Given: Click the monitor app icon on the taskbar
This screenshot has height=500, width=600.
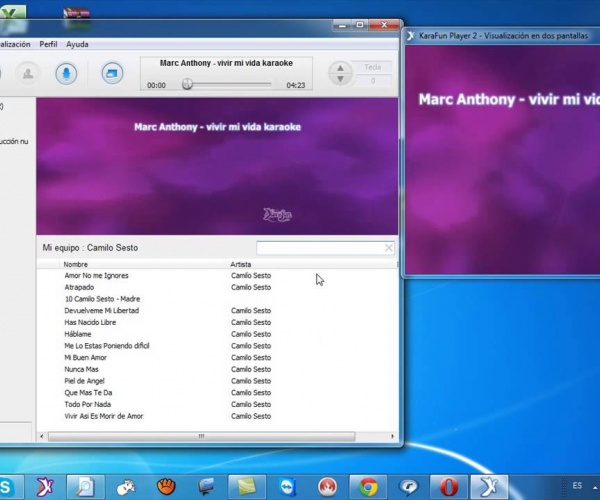Looking at the screenshot, I should (207, 487).
